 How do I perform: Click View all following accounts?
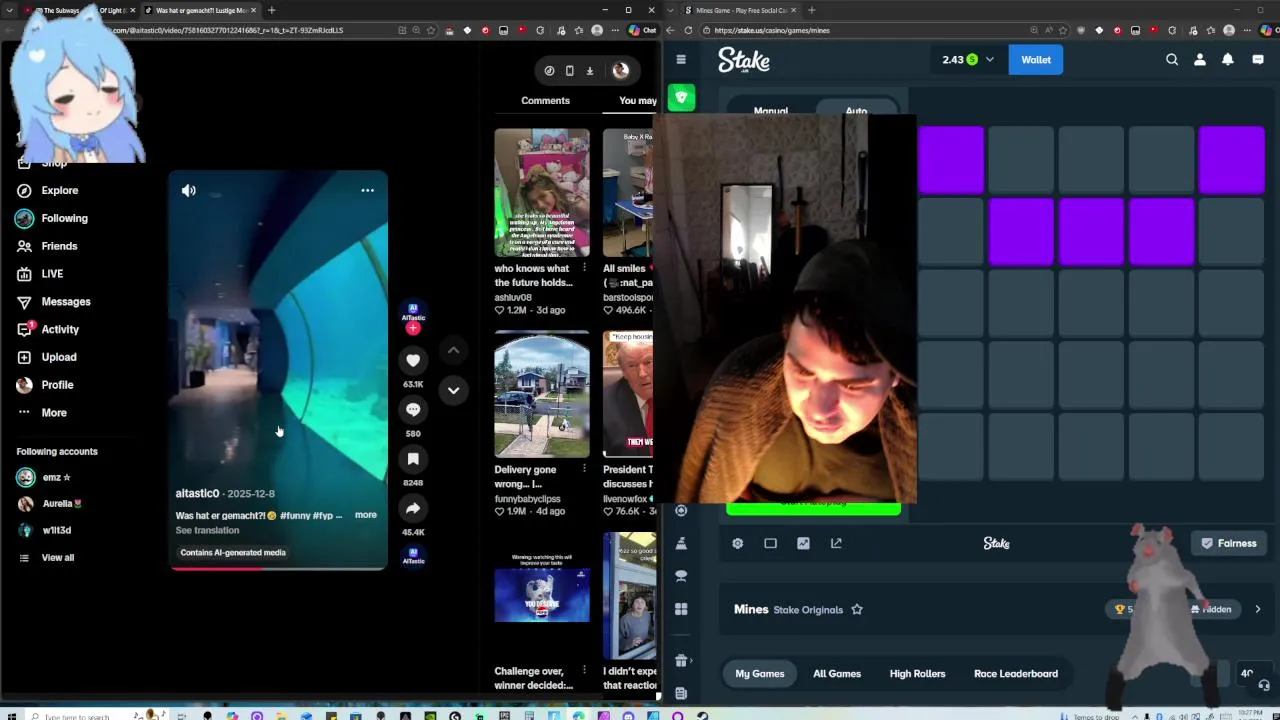coord(58,557)
